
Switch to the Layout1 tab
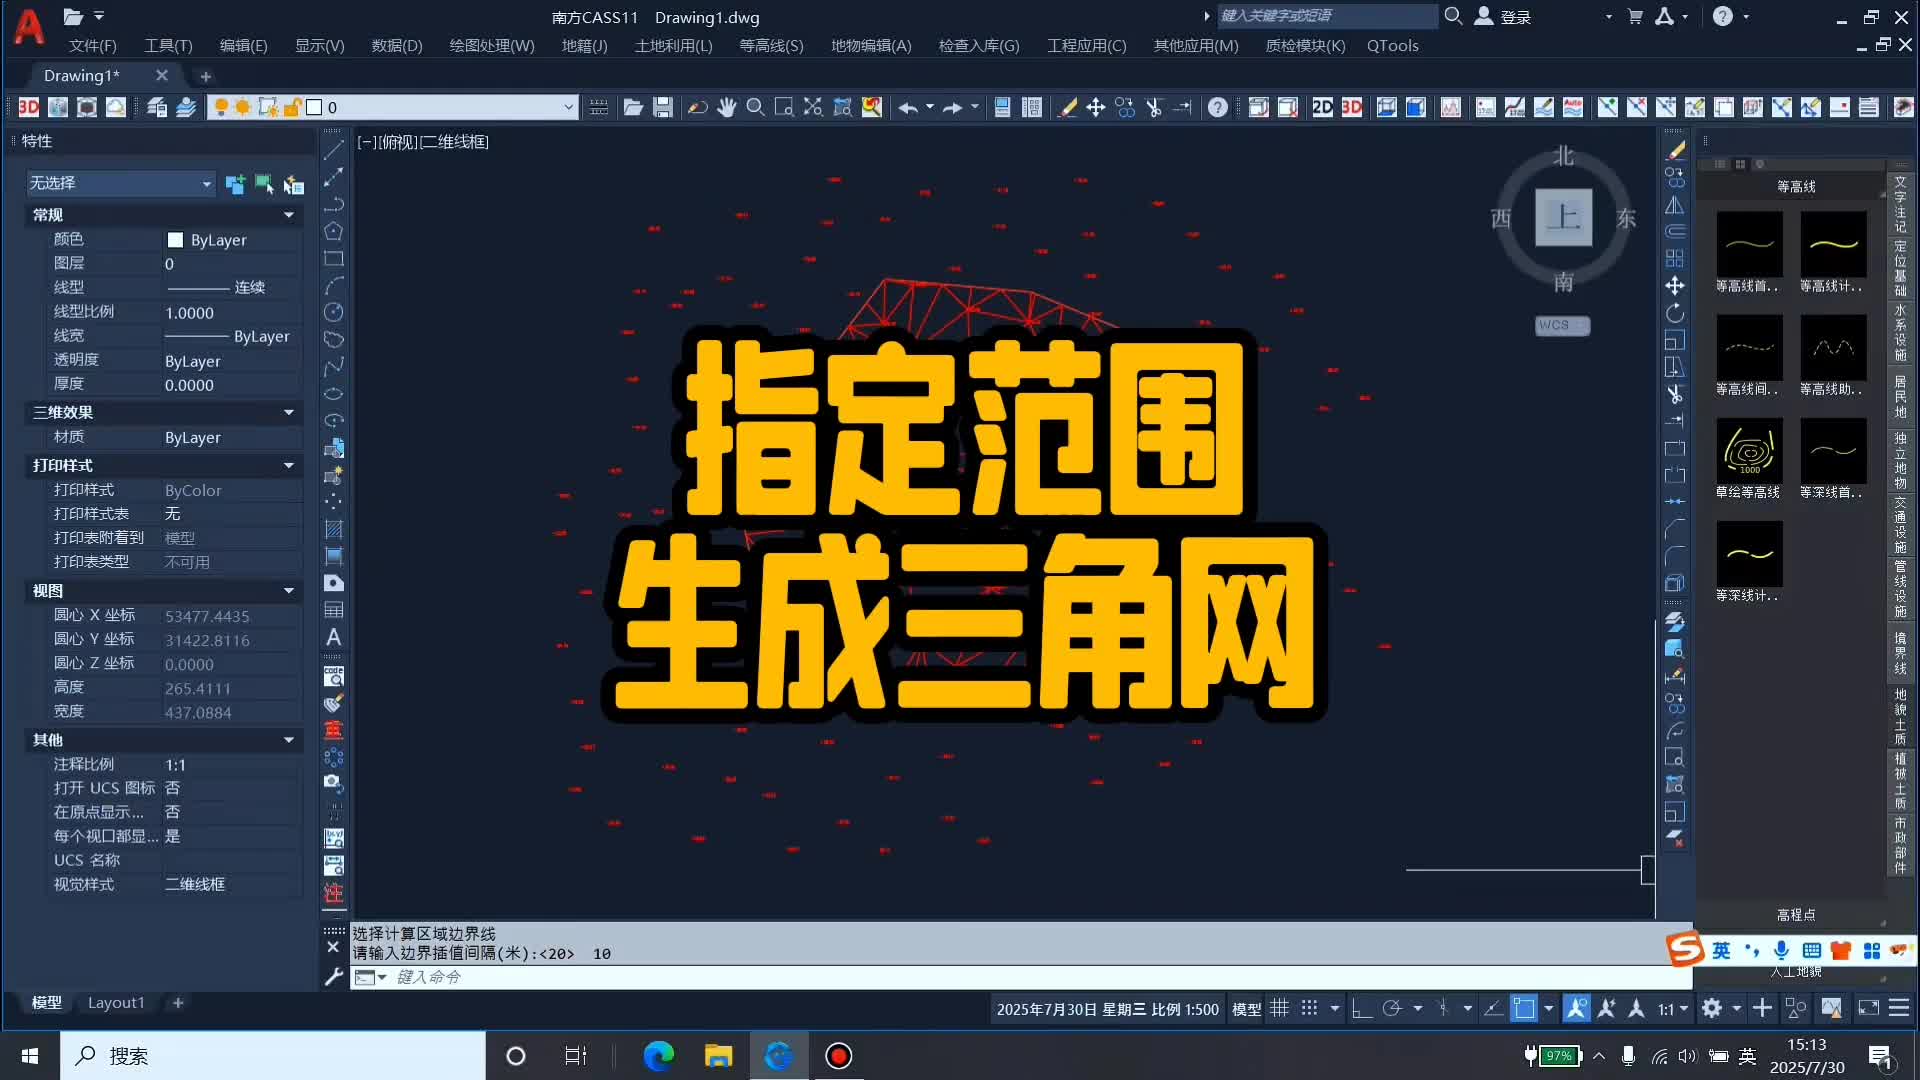coord(117,1002)
